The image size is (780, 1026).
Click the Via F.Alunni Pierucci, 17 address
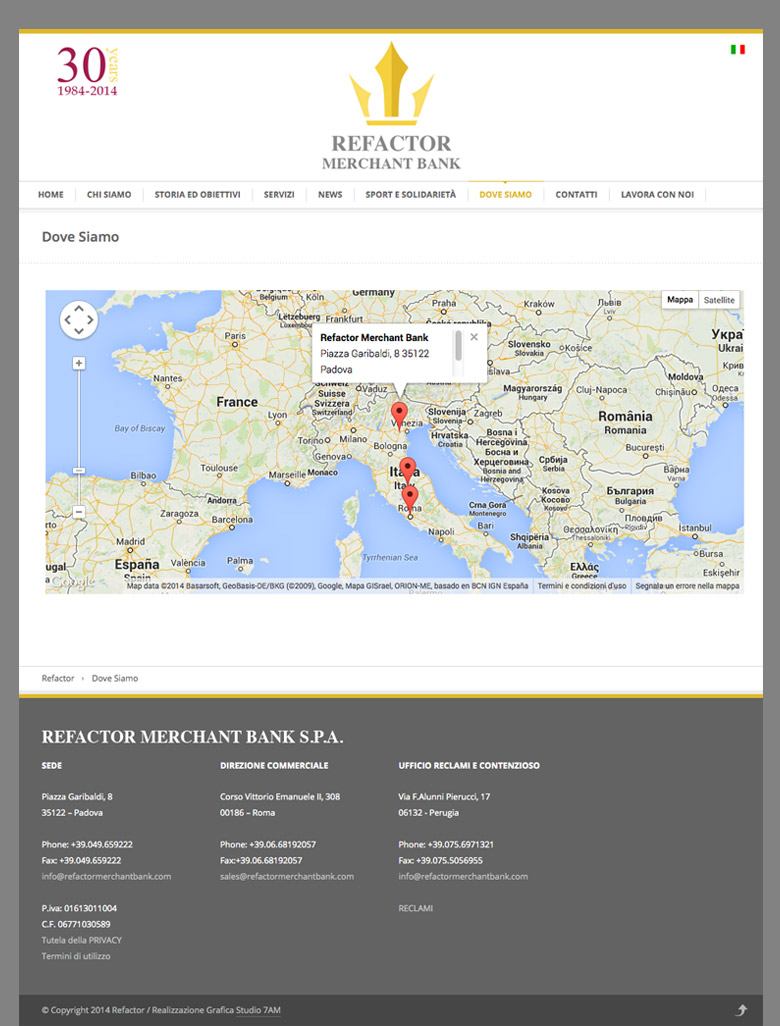click(444, 796)
